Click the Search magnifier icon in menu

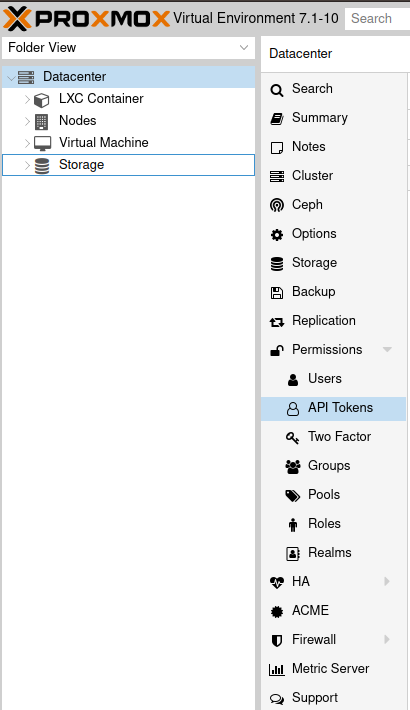coord(277,90)
